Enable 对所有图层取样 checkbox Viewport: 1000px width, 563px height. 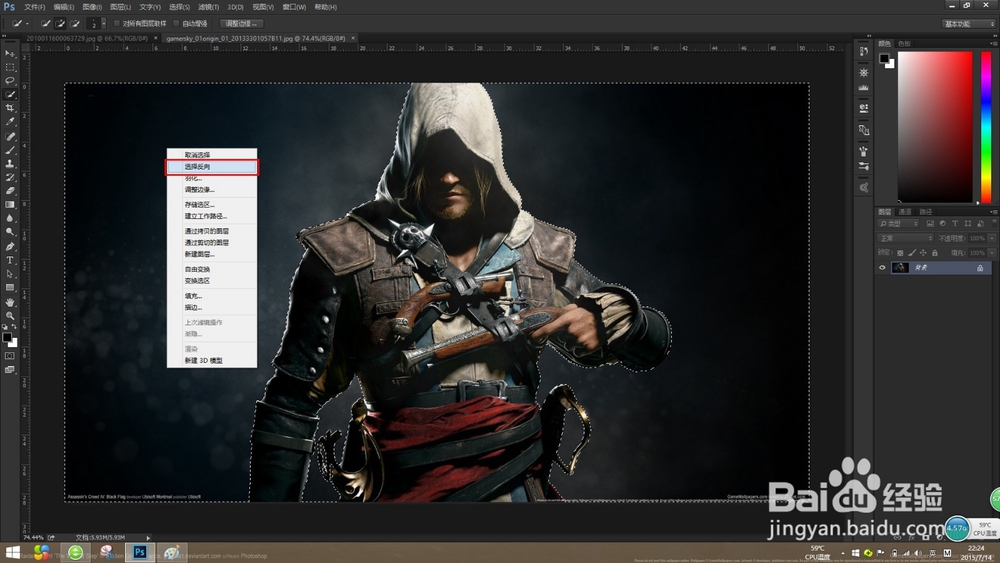coord(117,24)
